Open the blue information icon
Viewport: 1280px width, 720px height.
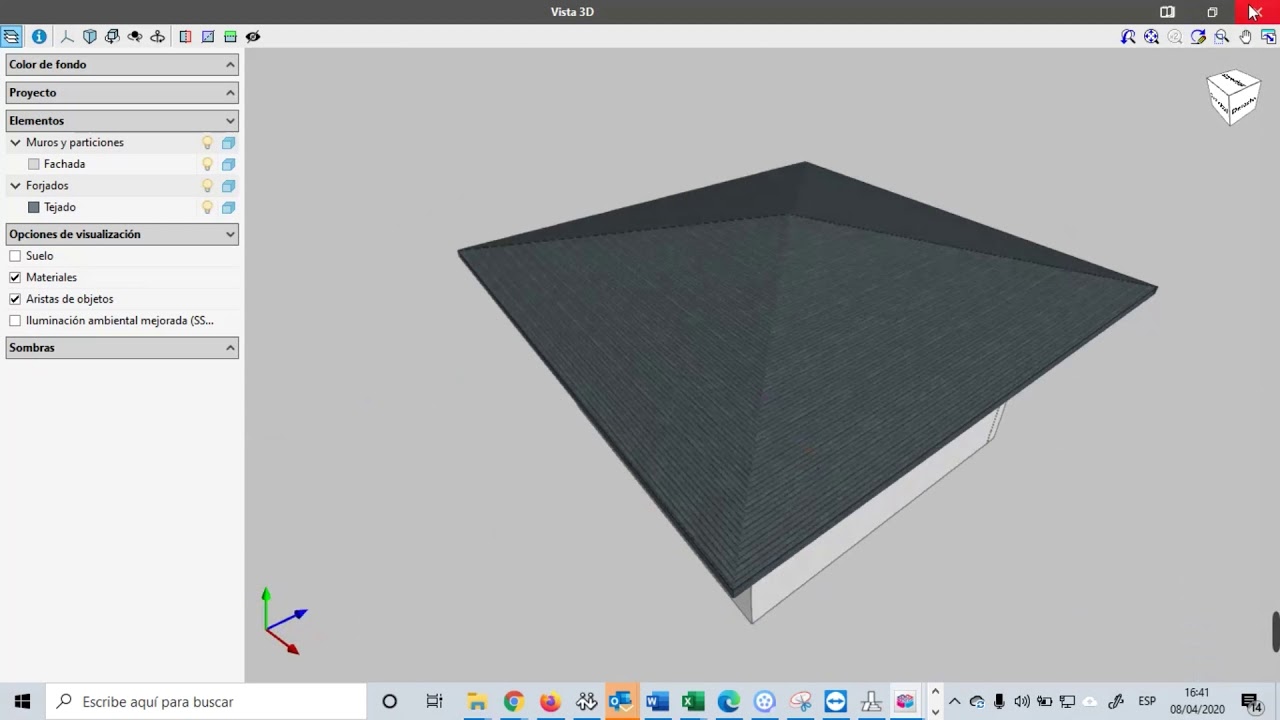(x=39, y=36)
